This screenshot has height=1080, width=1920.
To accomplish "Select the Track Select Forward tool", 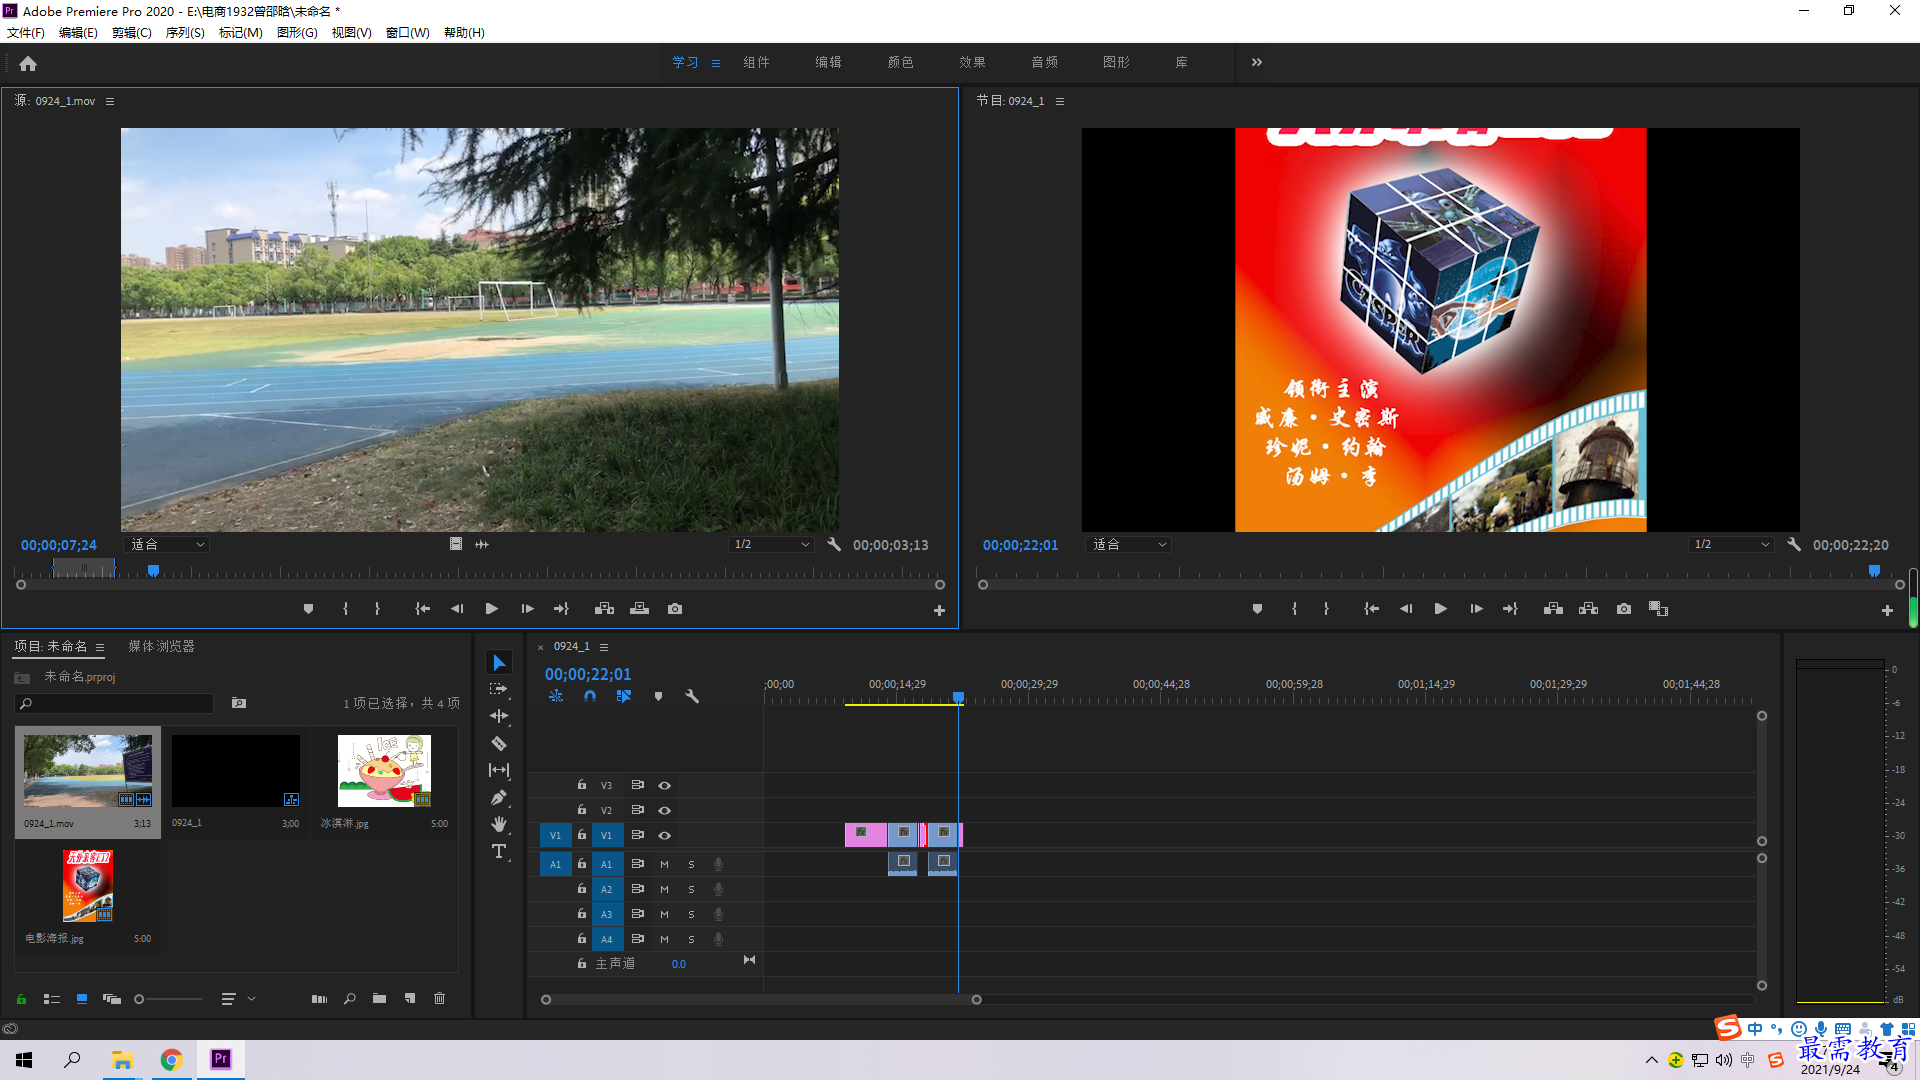I will coord(498,689).
